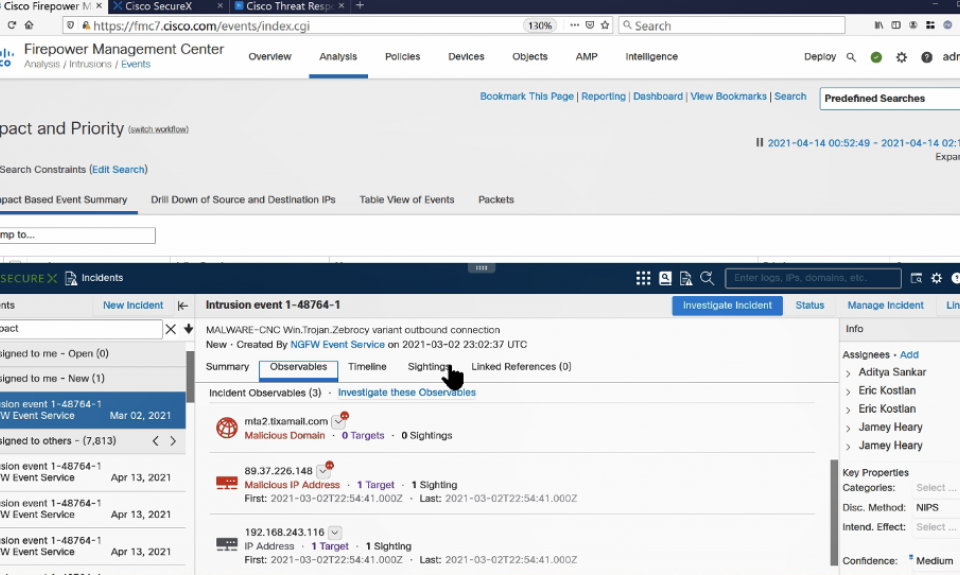The image size is (960, 575).
Task: Click Investigate these Observables link
Action: 407,393
